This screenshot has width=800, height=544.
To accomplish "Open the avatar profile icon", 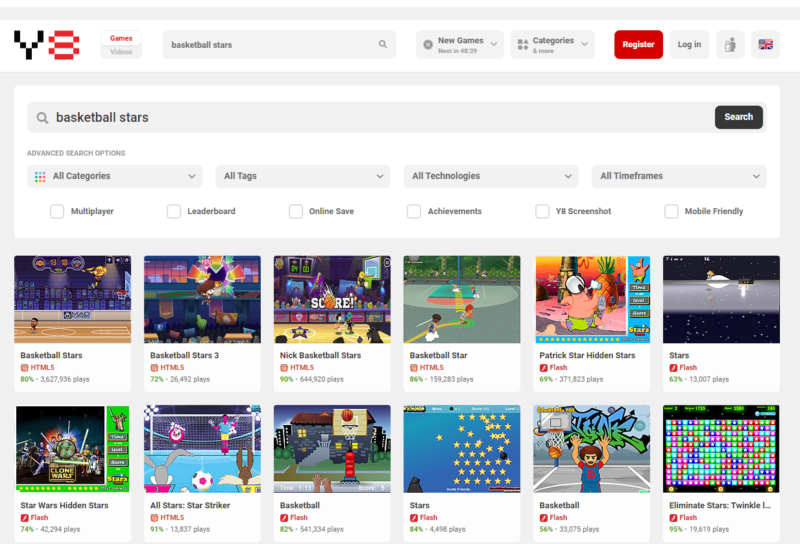I will pos(730,45).
